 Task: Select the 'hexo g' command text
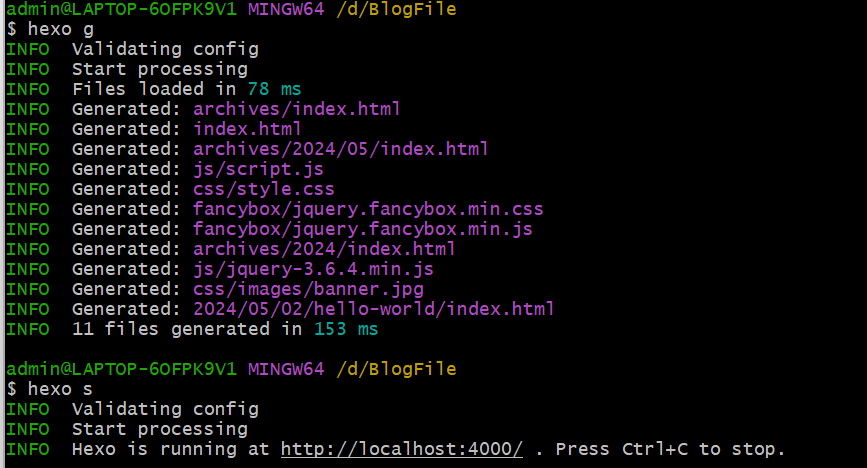click(61, 29)
